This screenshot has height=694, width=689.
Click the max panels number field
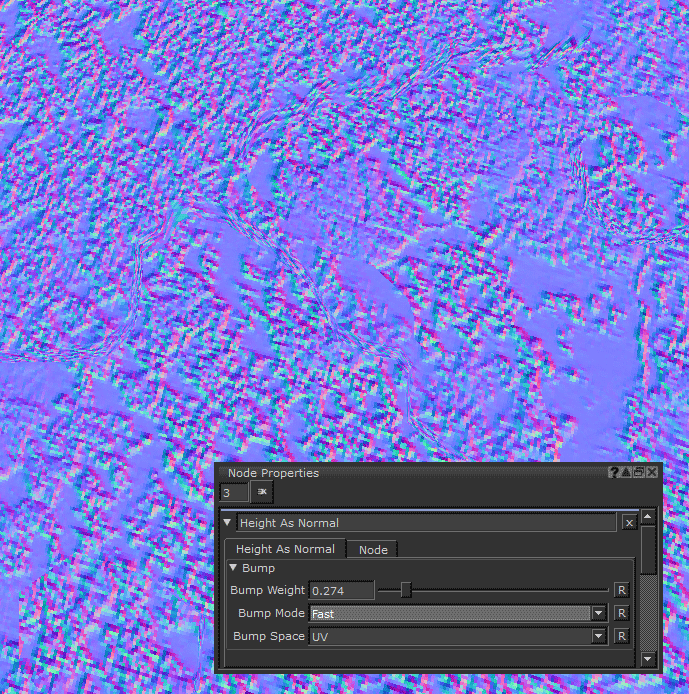(233, 492)
